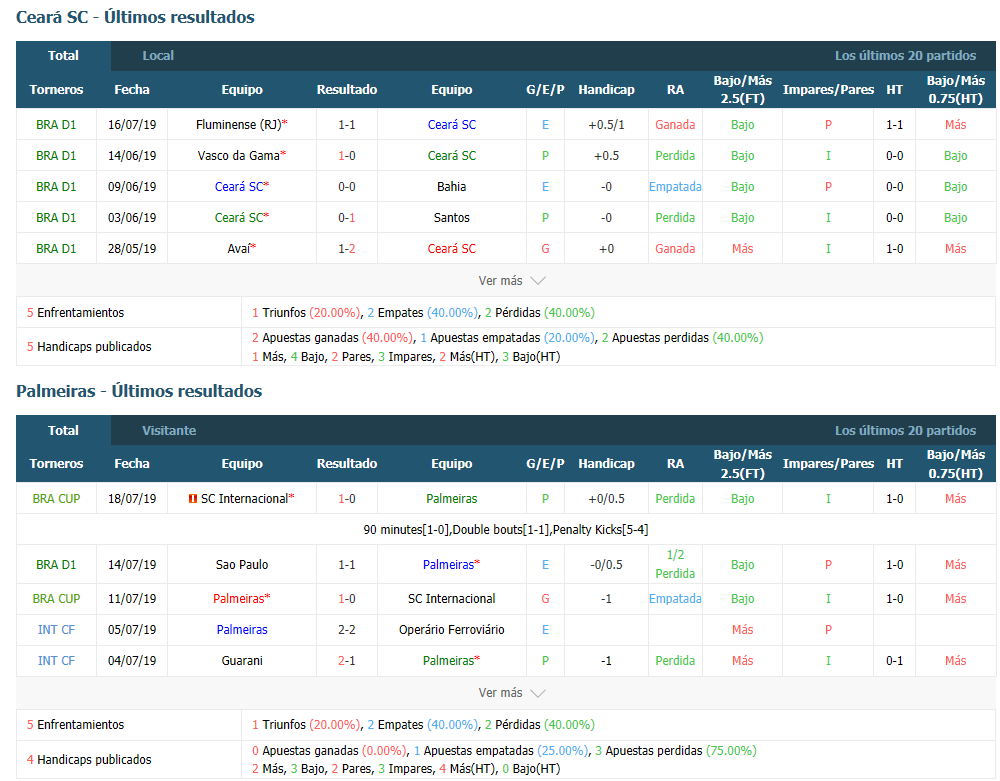1000x781 pixels.
Task: Click the 90 minutes[1-0] penalty kicks note
Action: point(506,529)
